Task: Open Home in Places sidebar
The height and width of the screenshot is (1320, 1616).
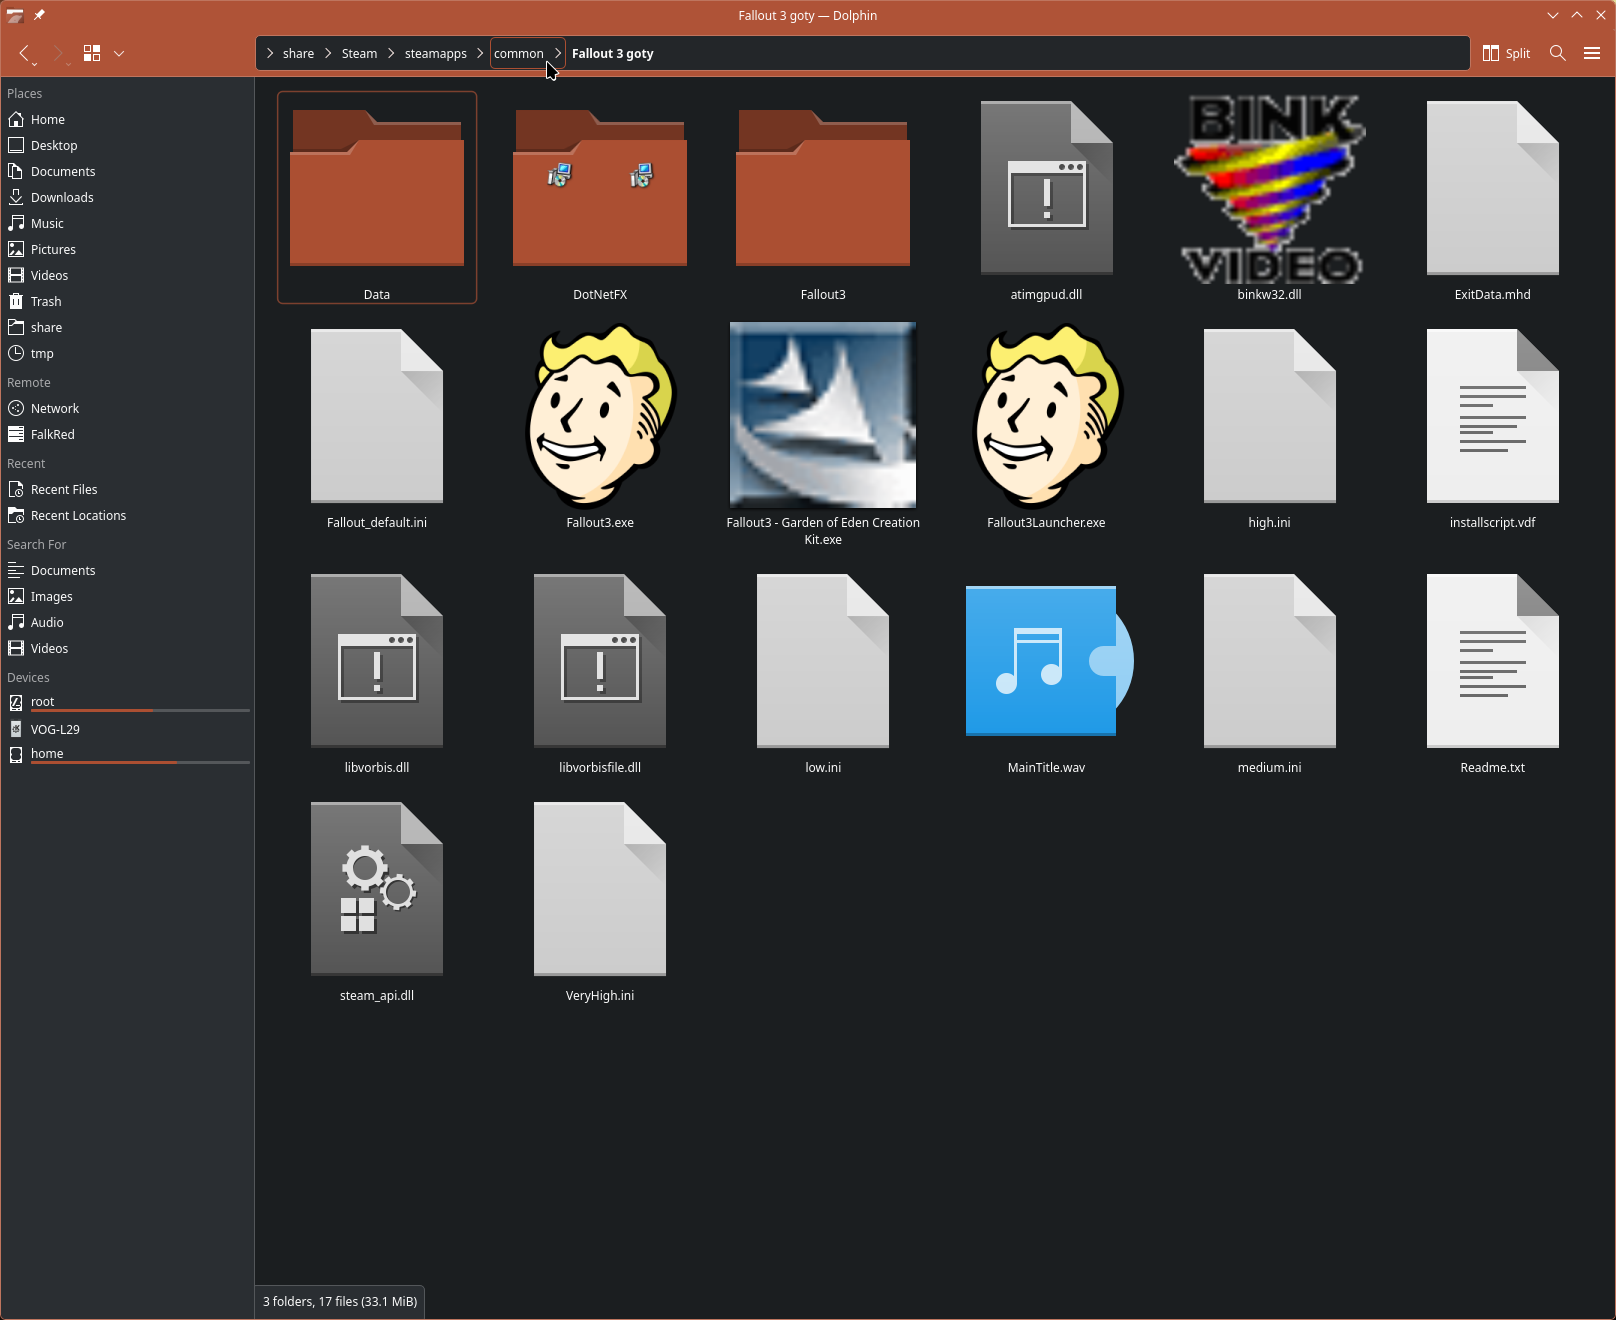Action: (127, 119)
